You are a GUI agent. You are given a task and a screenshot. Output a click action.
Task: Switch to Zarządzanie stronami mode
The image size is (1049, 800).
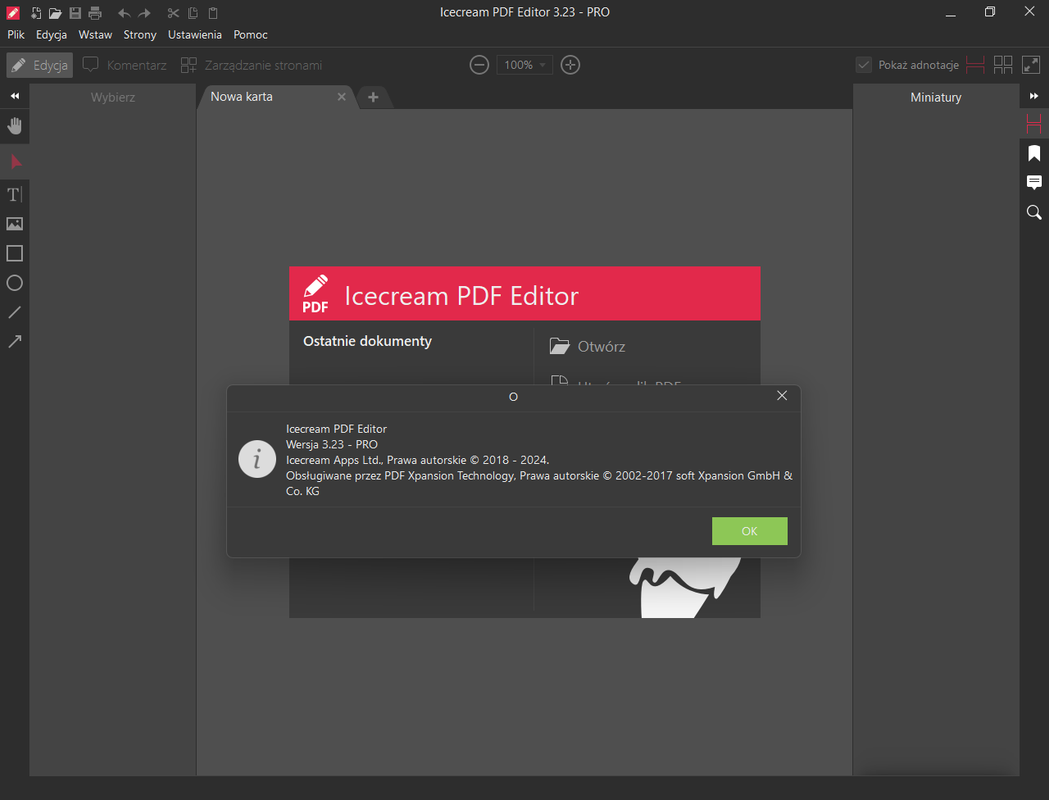[x=252, y=65]
